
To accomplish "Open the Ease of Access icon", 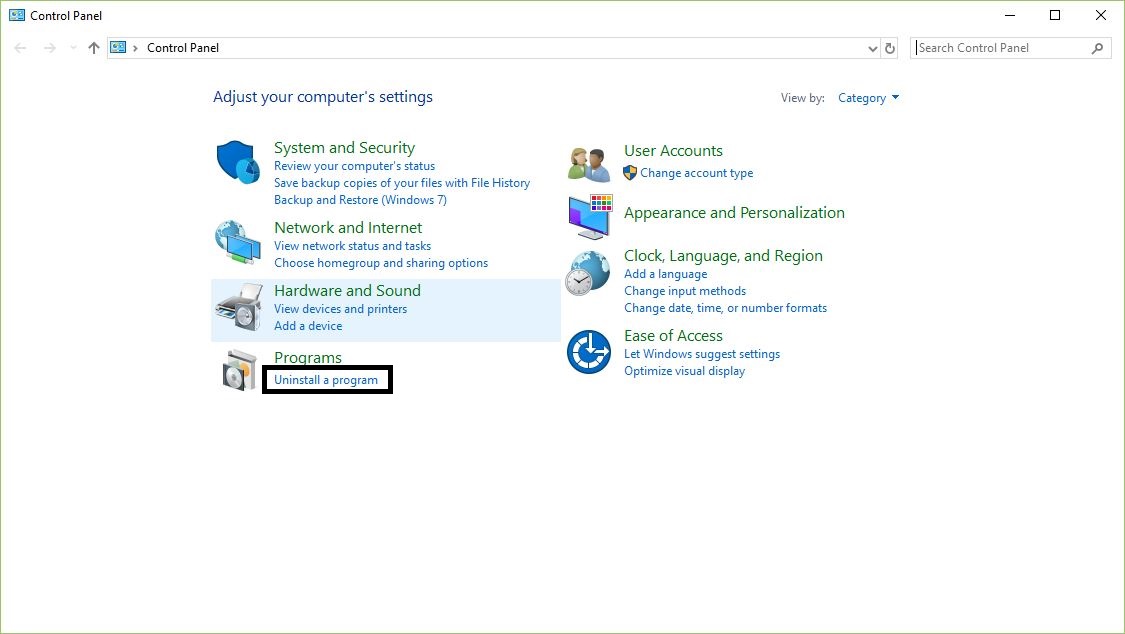I will click(x=588, y=352).
